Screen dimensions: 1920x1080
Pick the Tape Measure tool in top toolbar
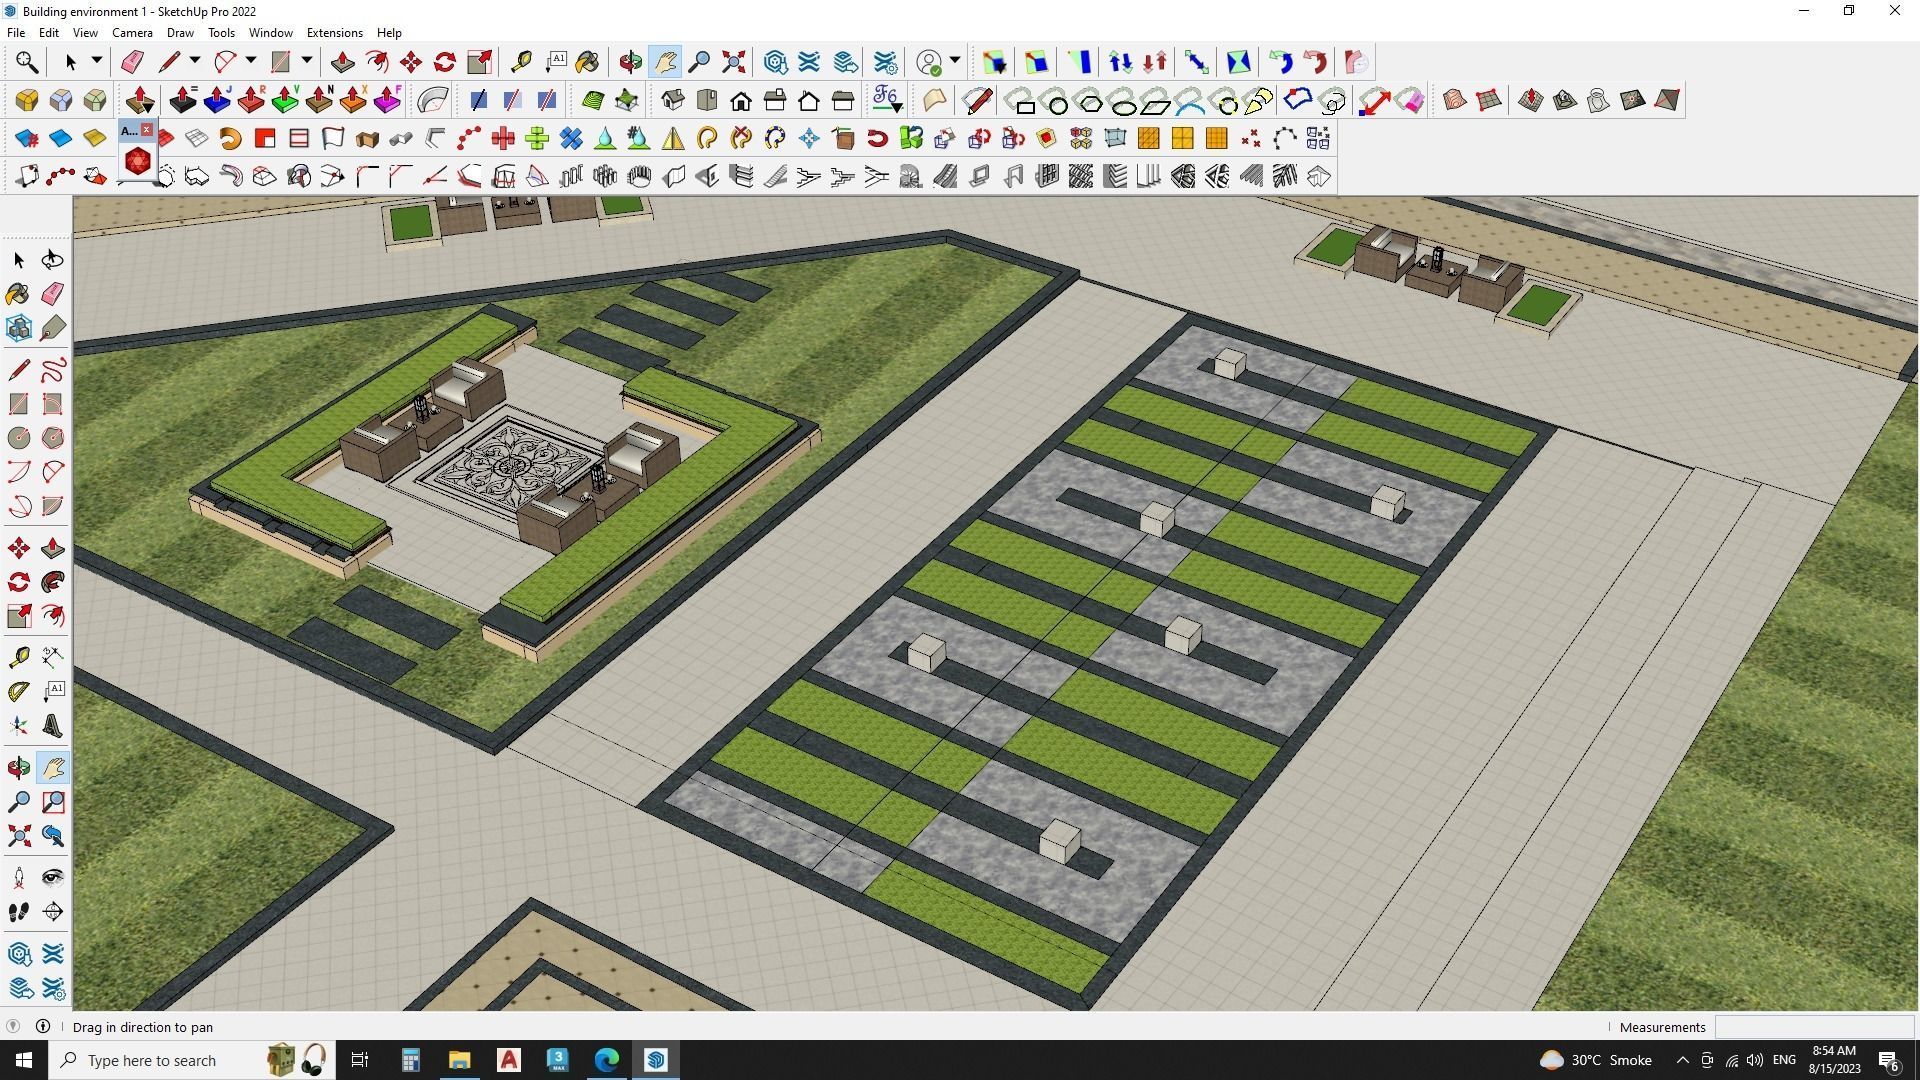click(x=521, y=62)
